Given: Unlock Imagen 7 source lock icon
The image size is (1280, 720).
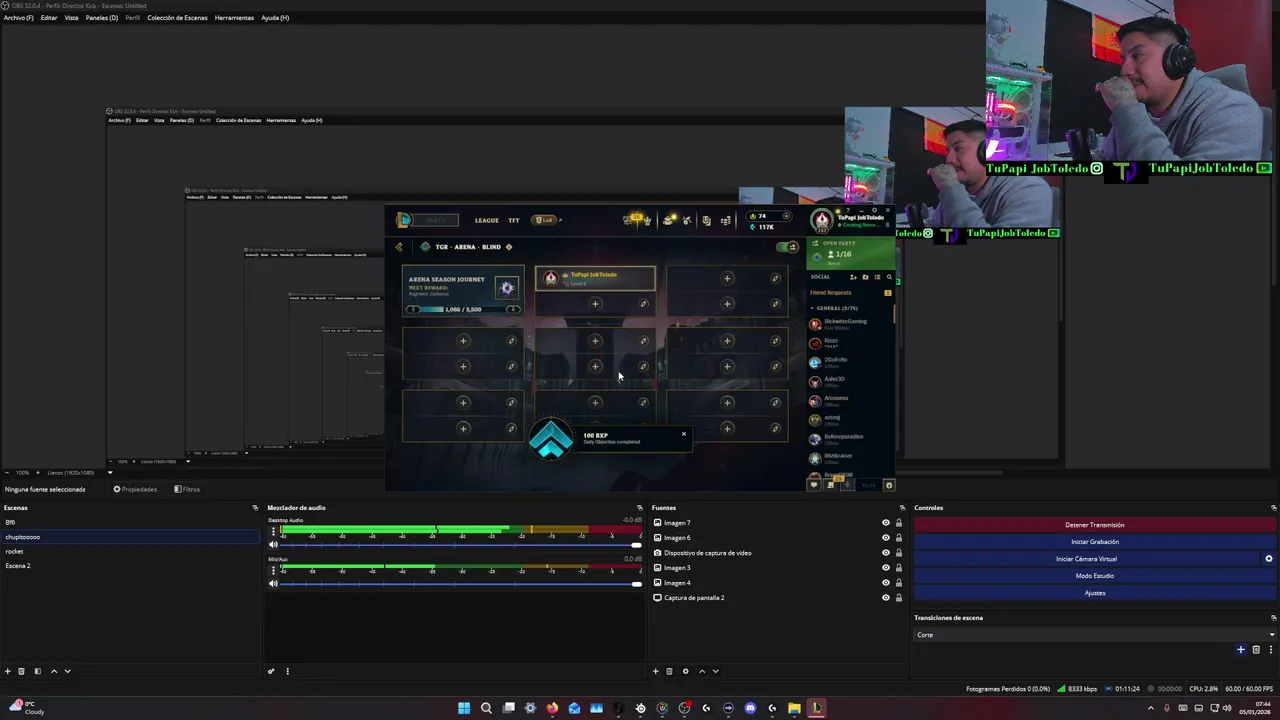Looking at the screenshot, I should [x=898, y=523].
